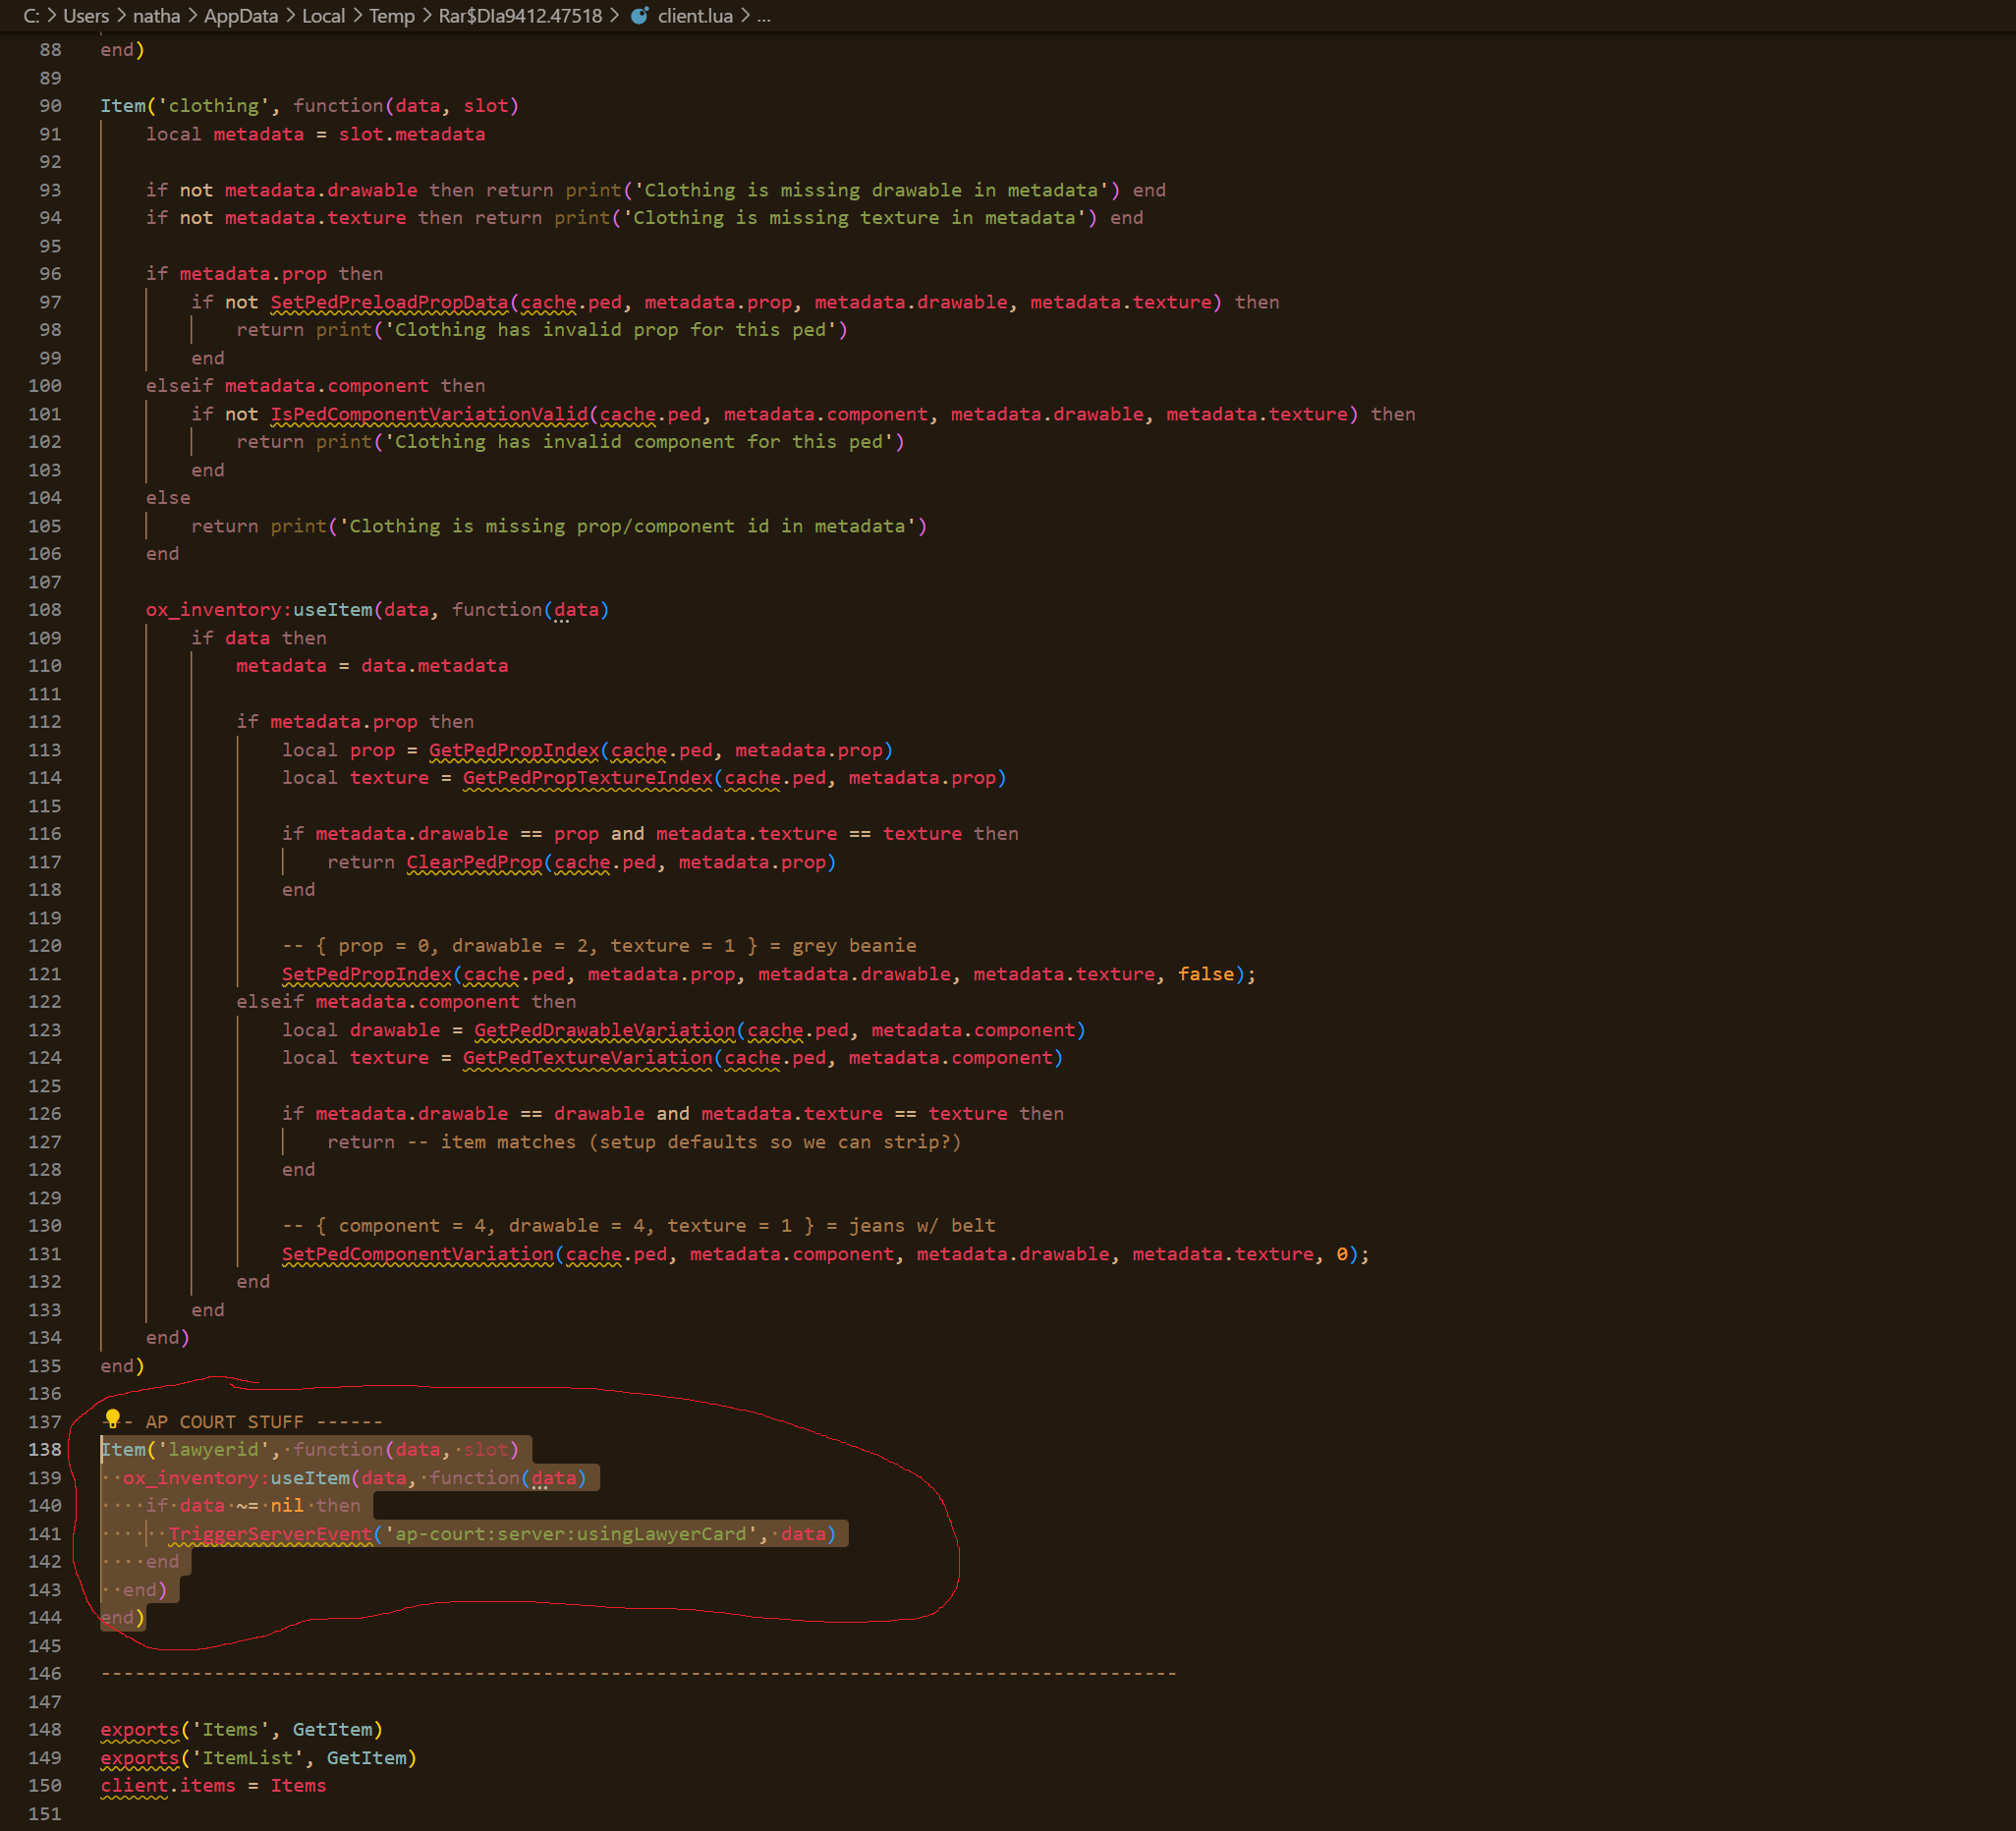2016x1831 pixels.
Task: Open the 'Rar$DIa9412.47518' breadcrumb folder
Action: [x=521, y=16]
